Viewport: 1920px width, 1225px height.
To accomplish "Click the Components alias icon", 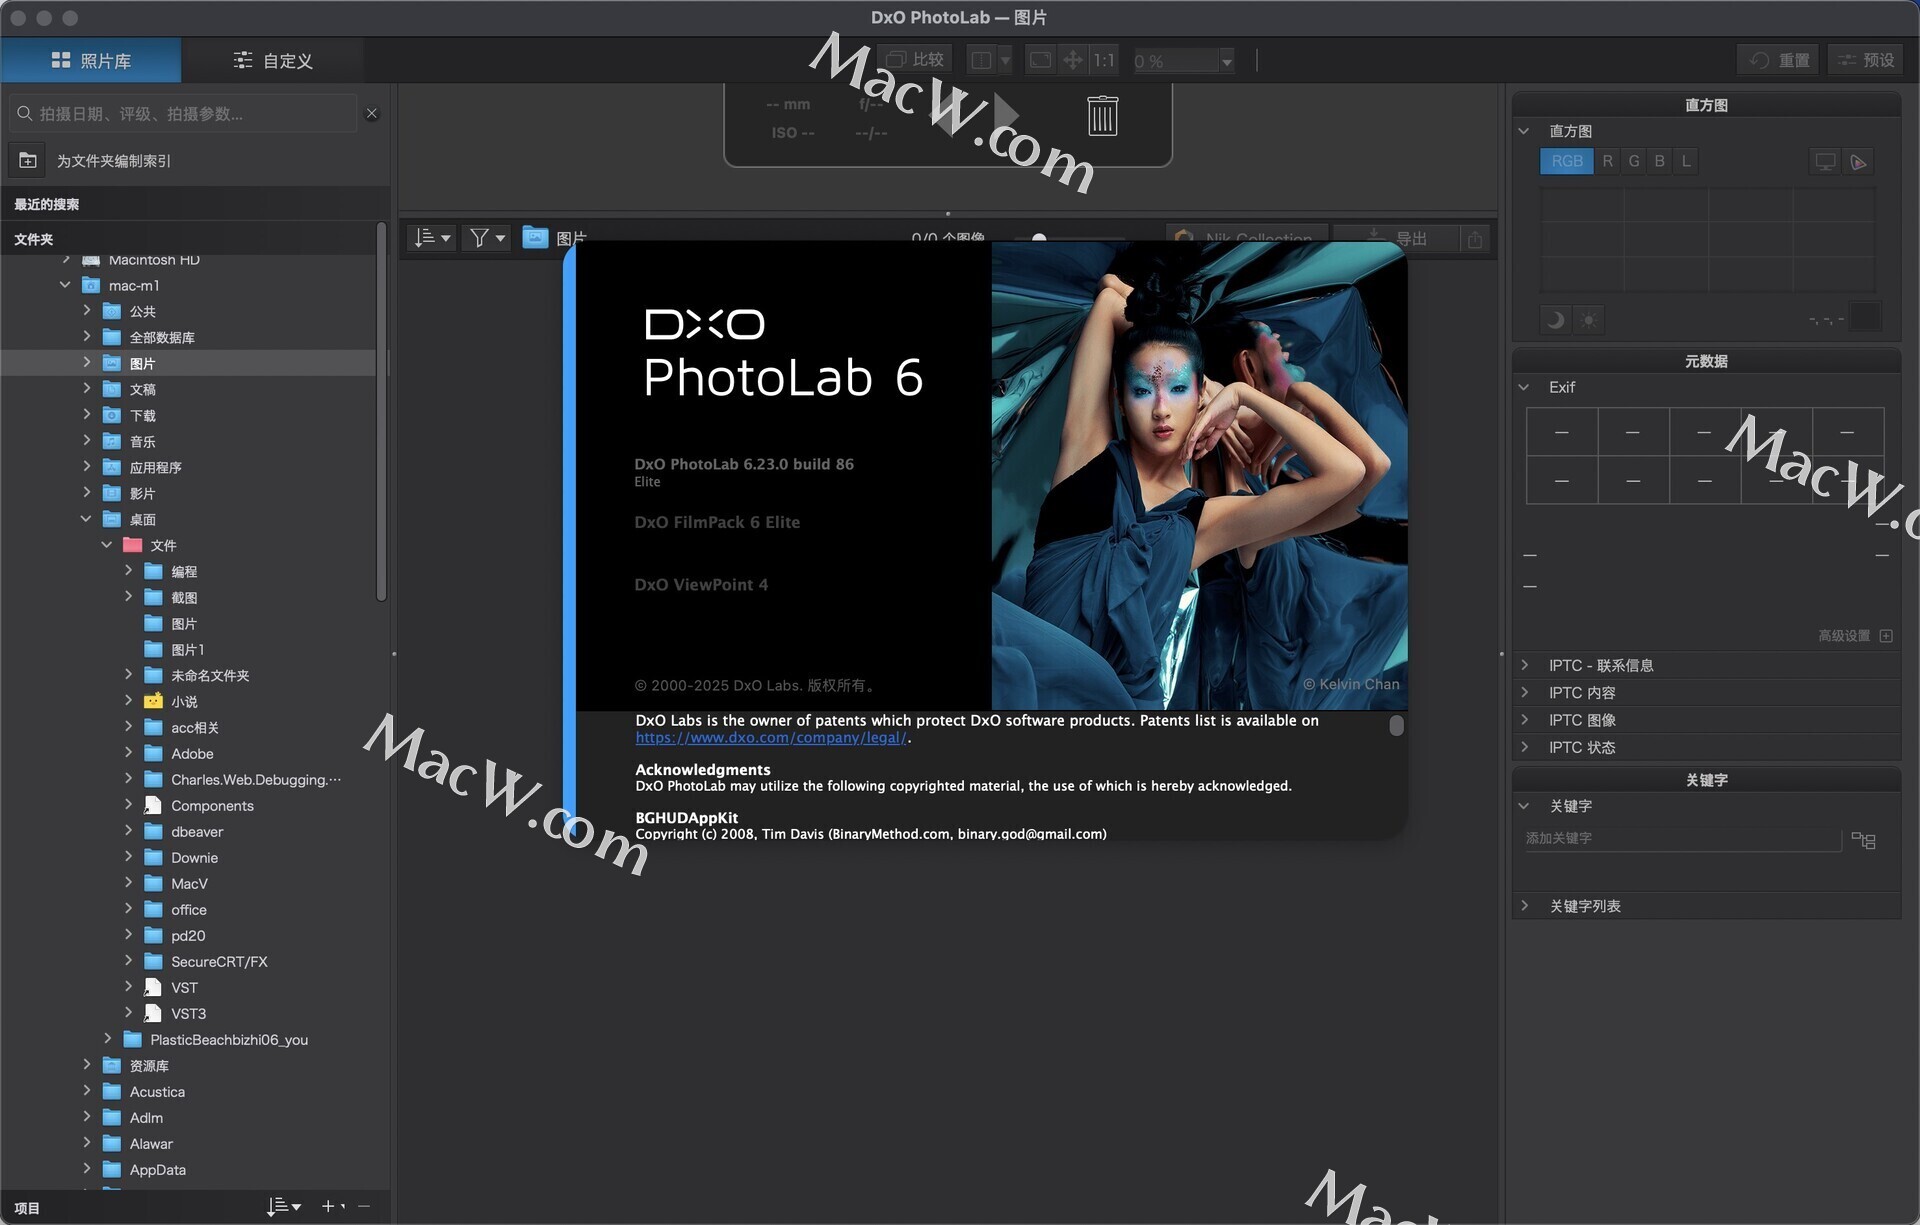I will (153, 805).
